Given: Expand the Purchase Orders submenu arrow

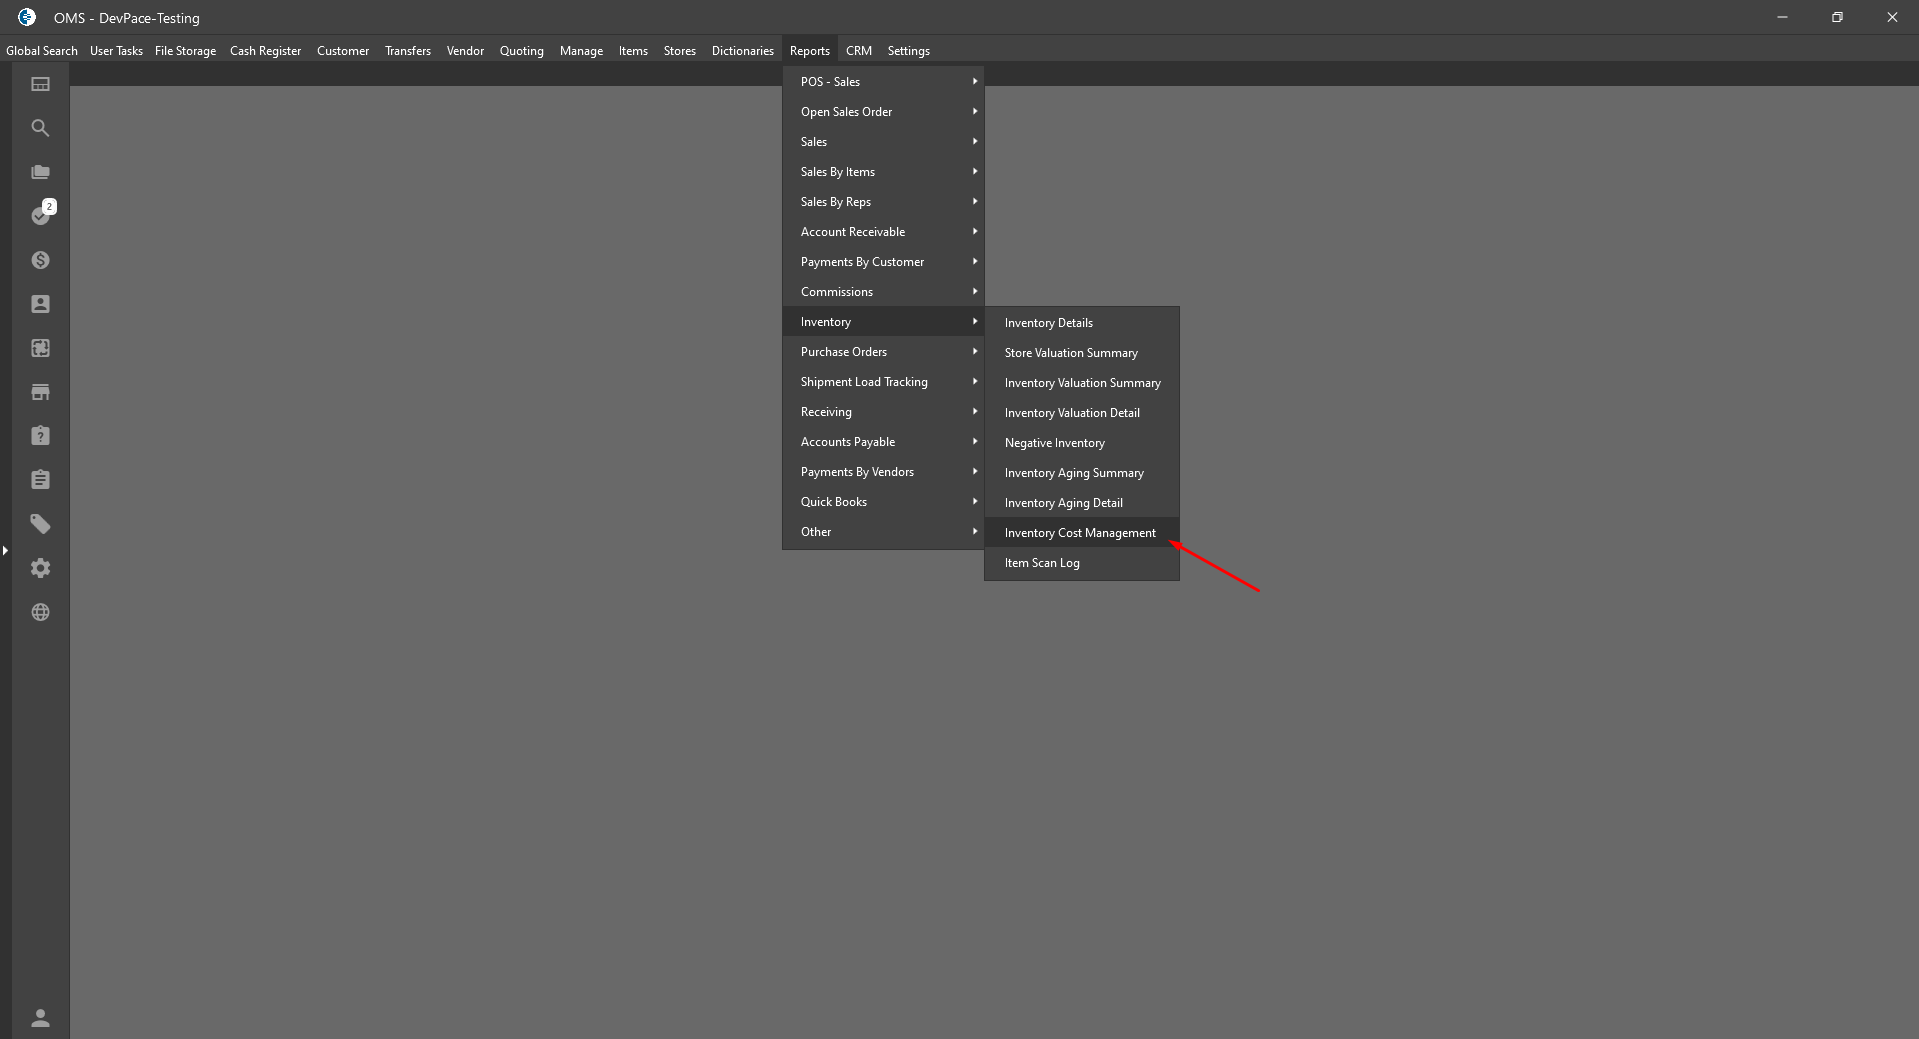Looking at the screenshot, I should (x=974, y=351).
